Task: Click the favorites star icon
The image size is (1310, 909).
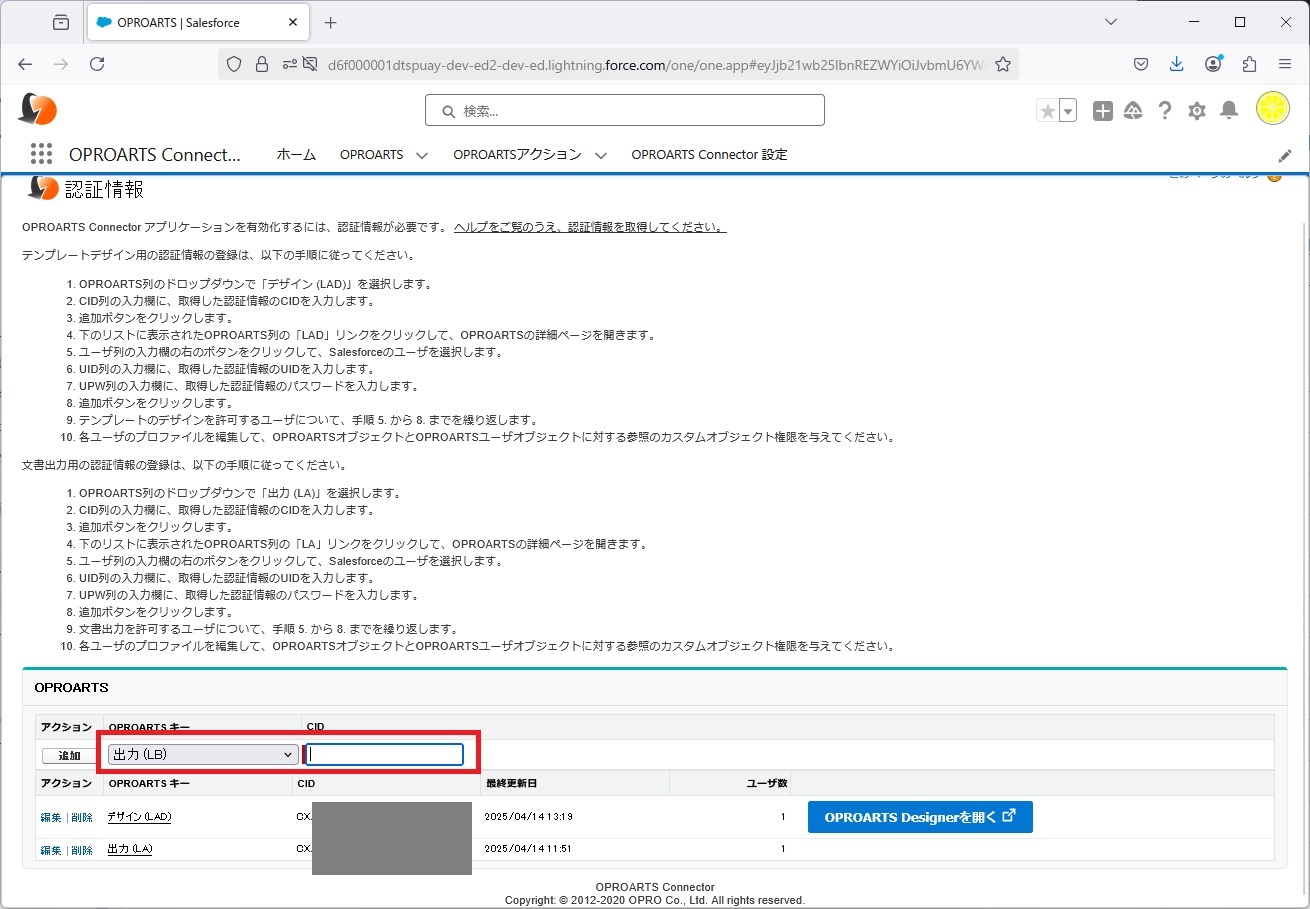Action: [1047, 111]
